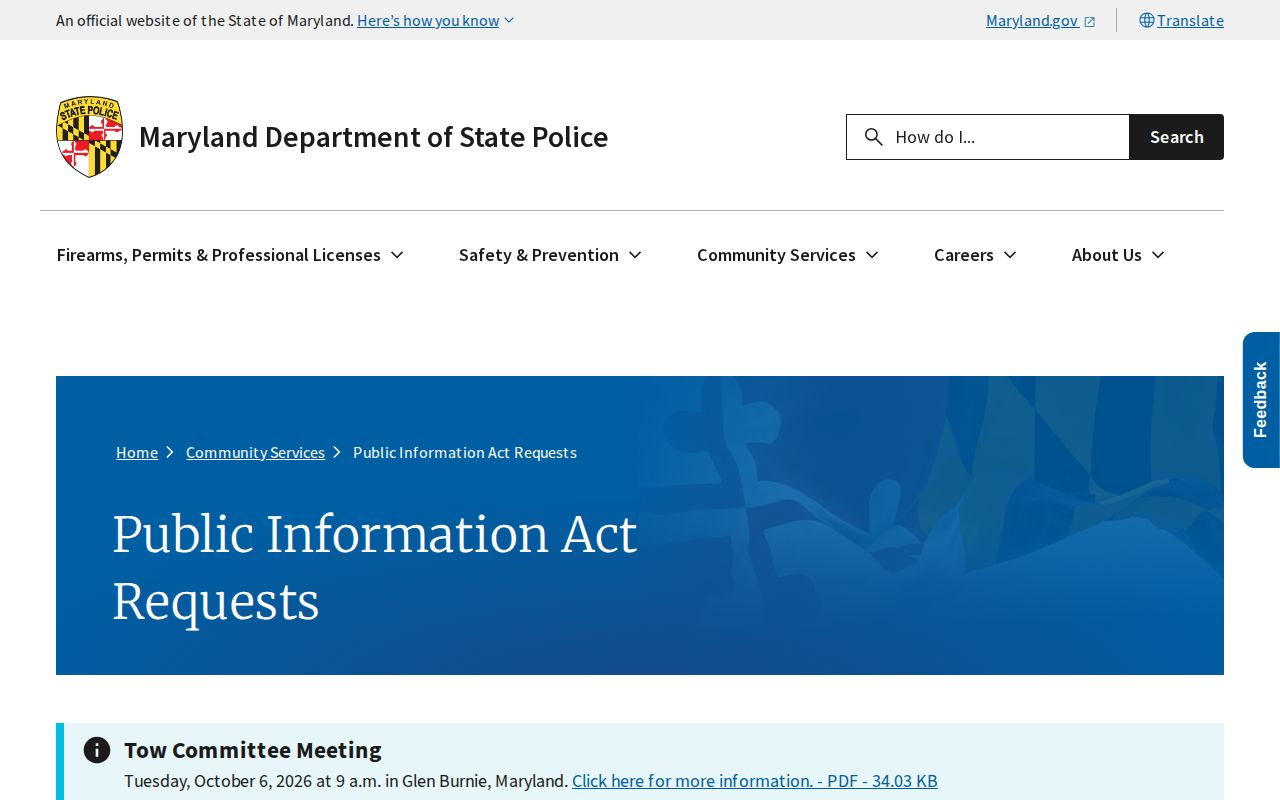Expand the Safety & Prevention chevron
This screenshot has height=800, width=1280.
[635, 255]
